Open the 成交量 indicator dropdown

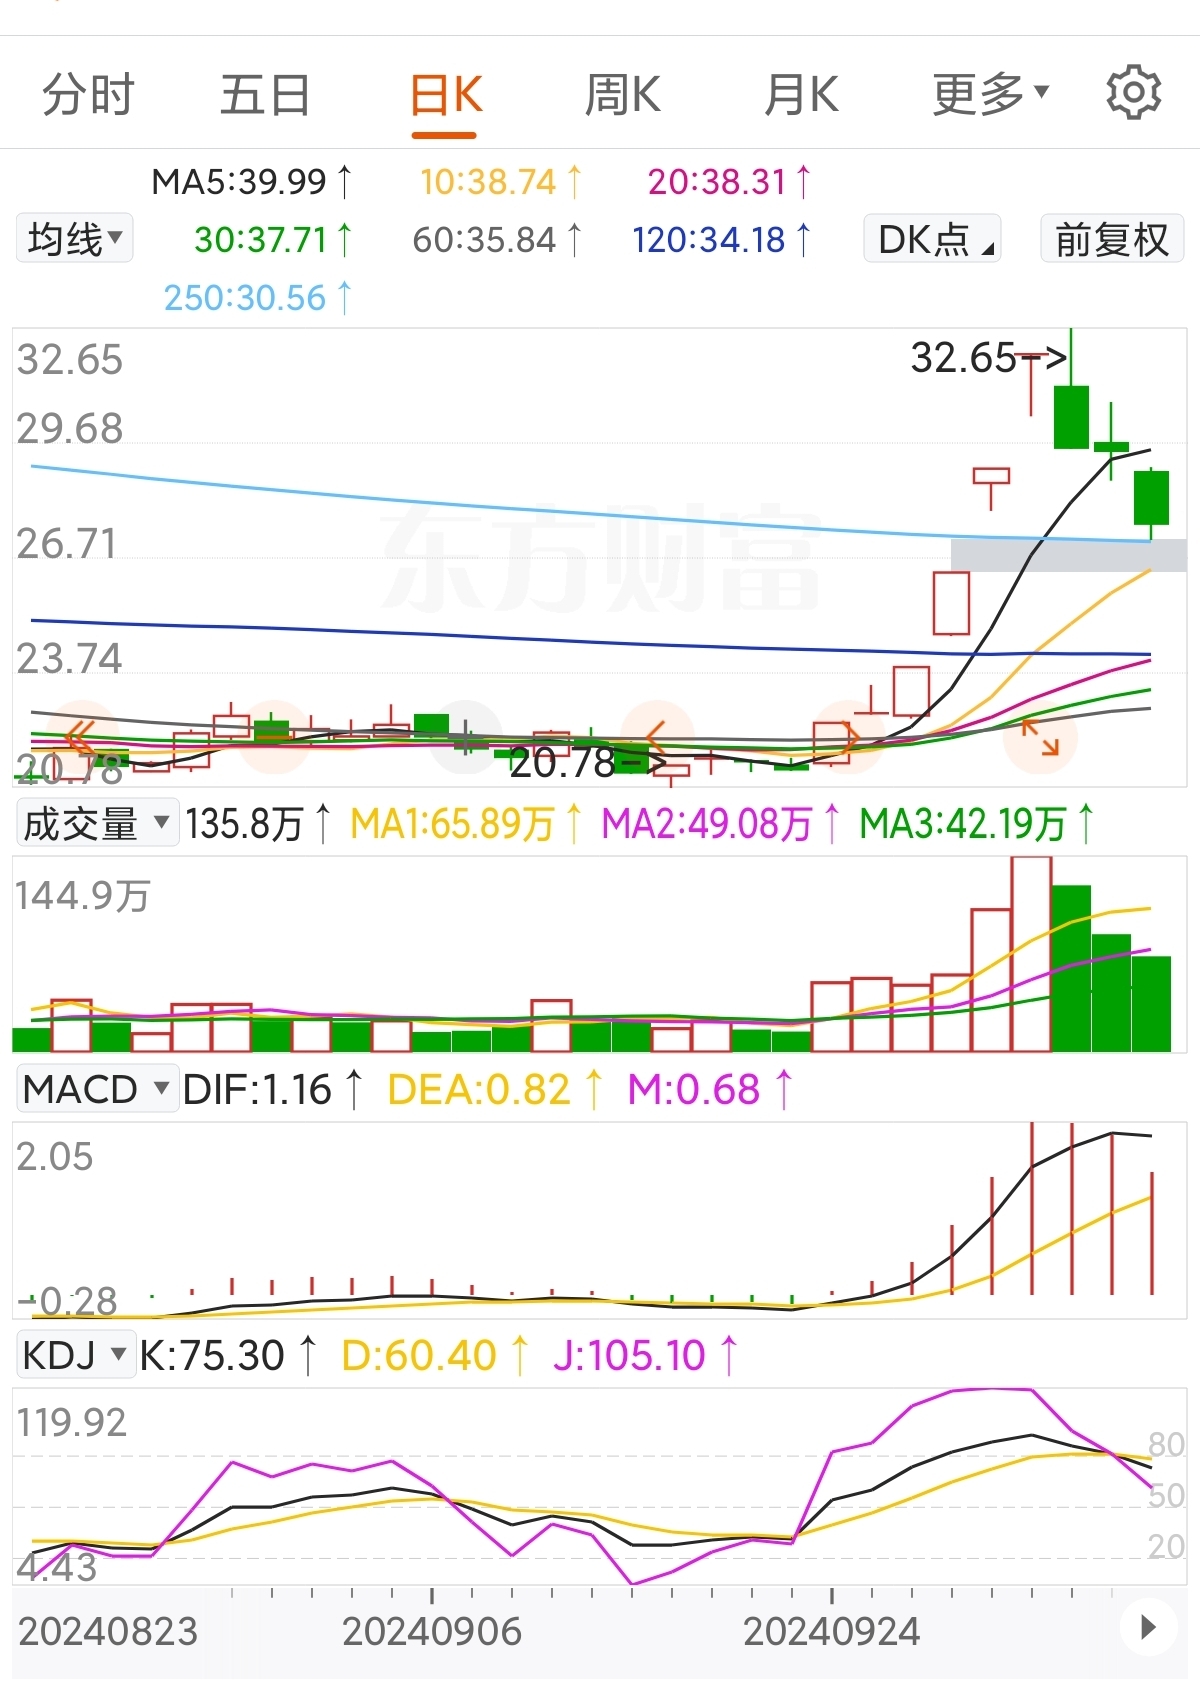(97, 823)
